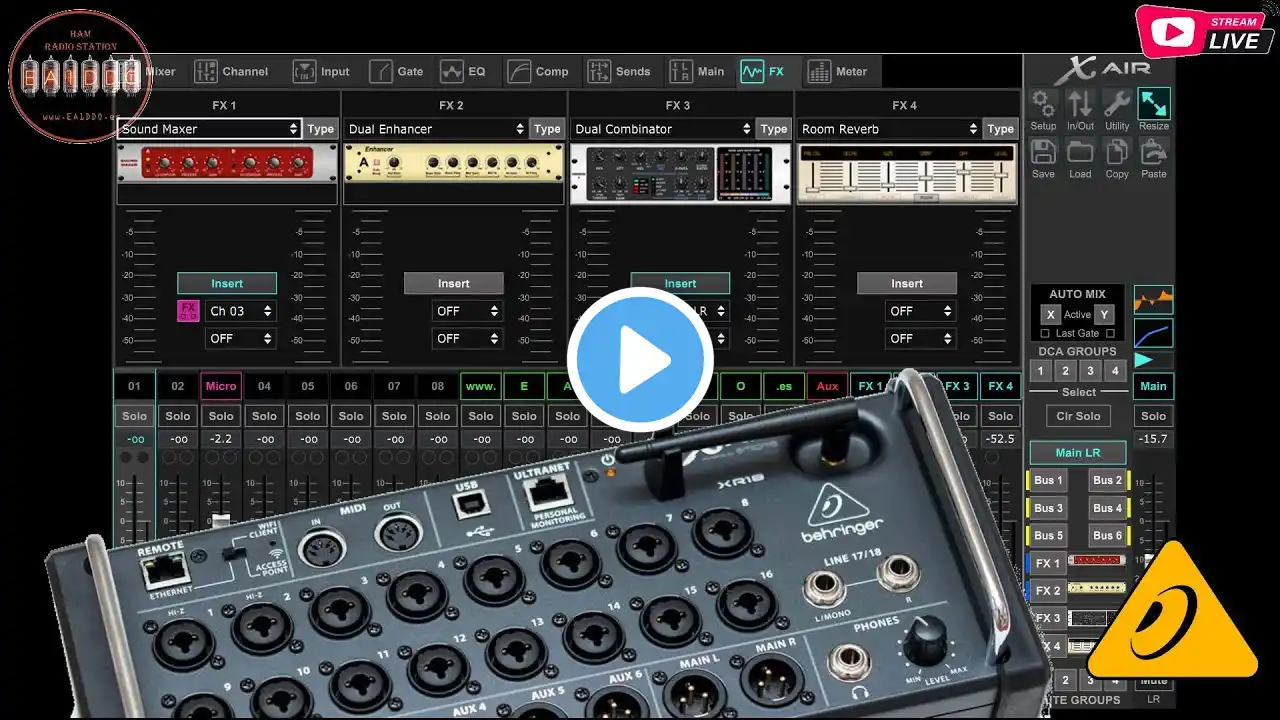1280x720 pixels.
Task: Switch to the Comp tab
Action: coord(538,71)
